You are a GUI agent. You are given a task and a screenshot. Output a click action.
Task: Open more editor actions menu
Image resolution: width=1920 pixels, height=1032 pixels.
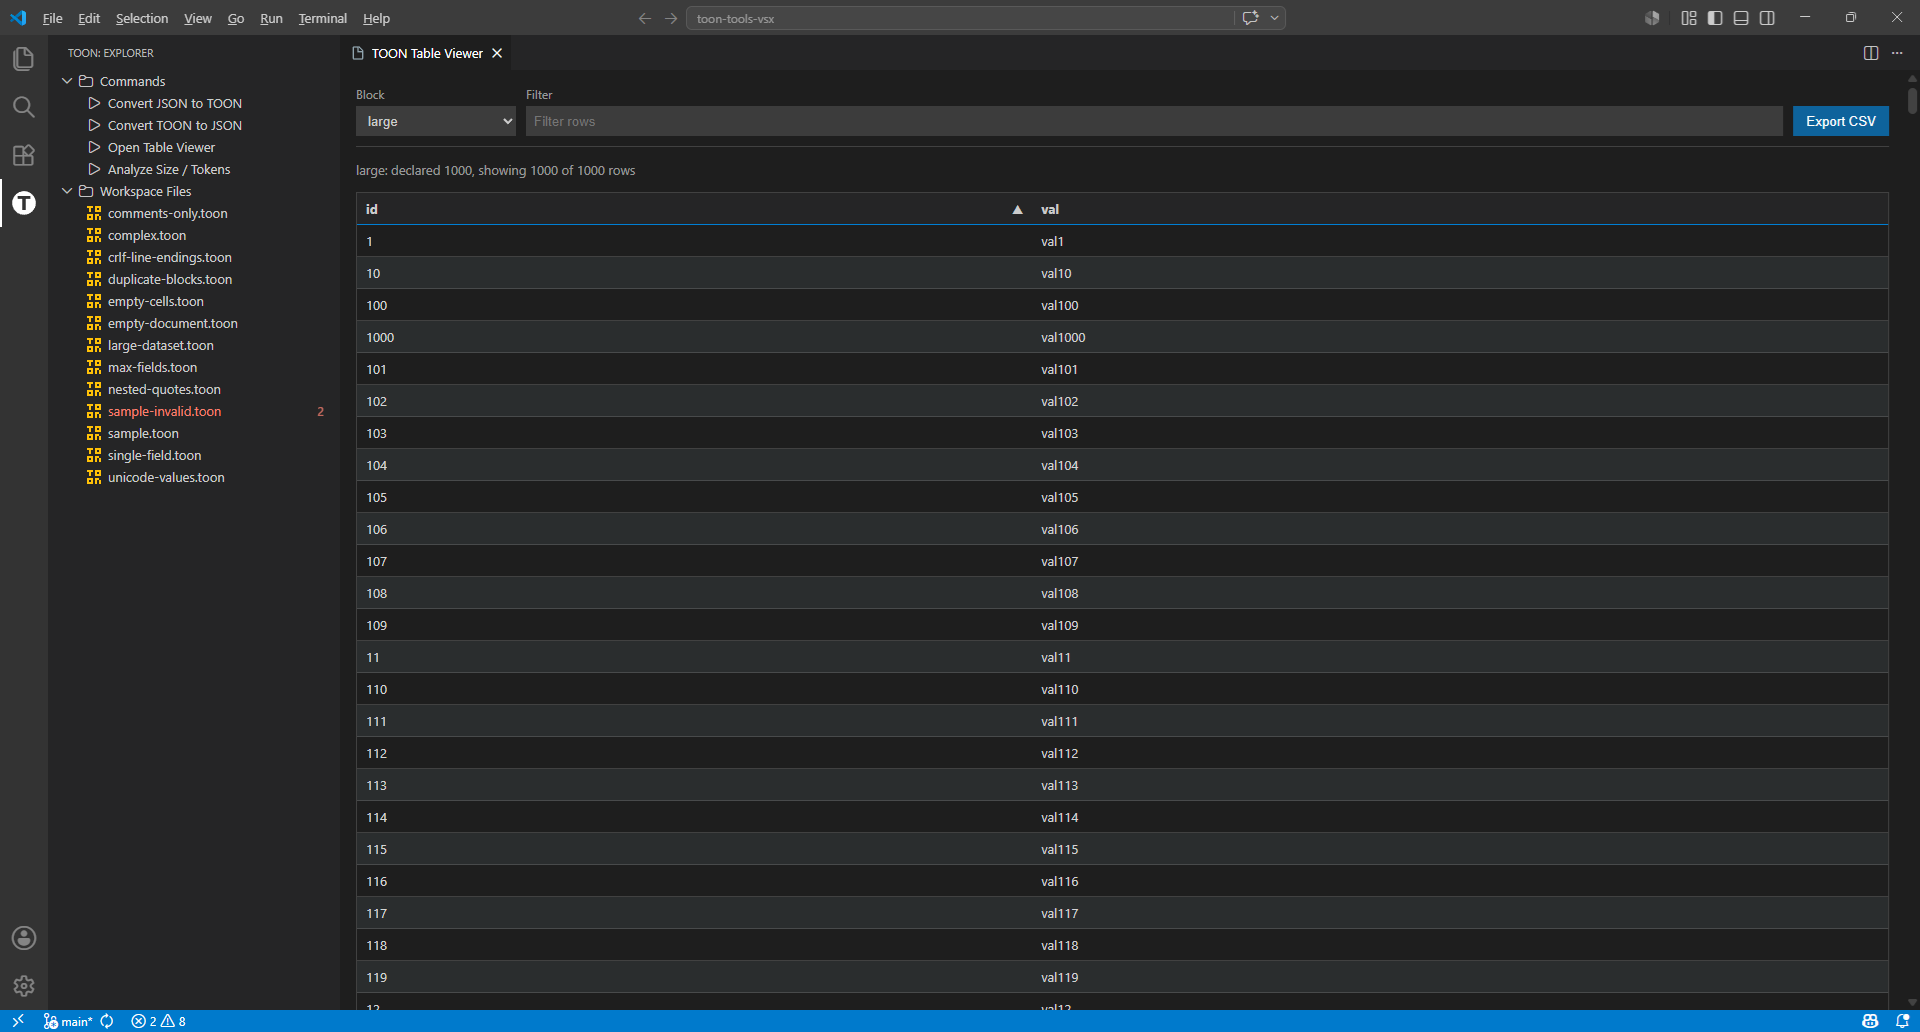tap(1897, 53)
